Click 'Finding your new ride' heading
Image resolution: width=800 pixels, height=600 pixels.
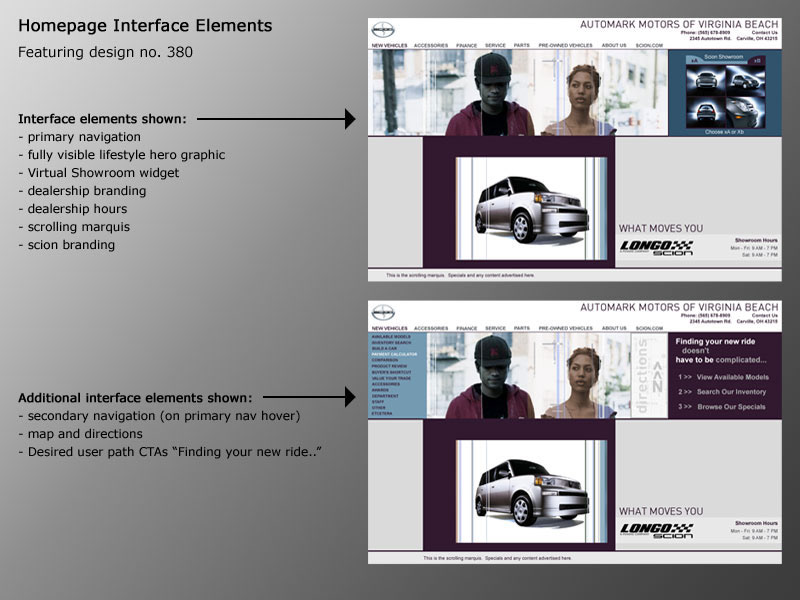pos(715,341)
